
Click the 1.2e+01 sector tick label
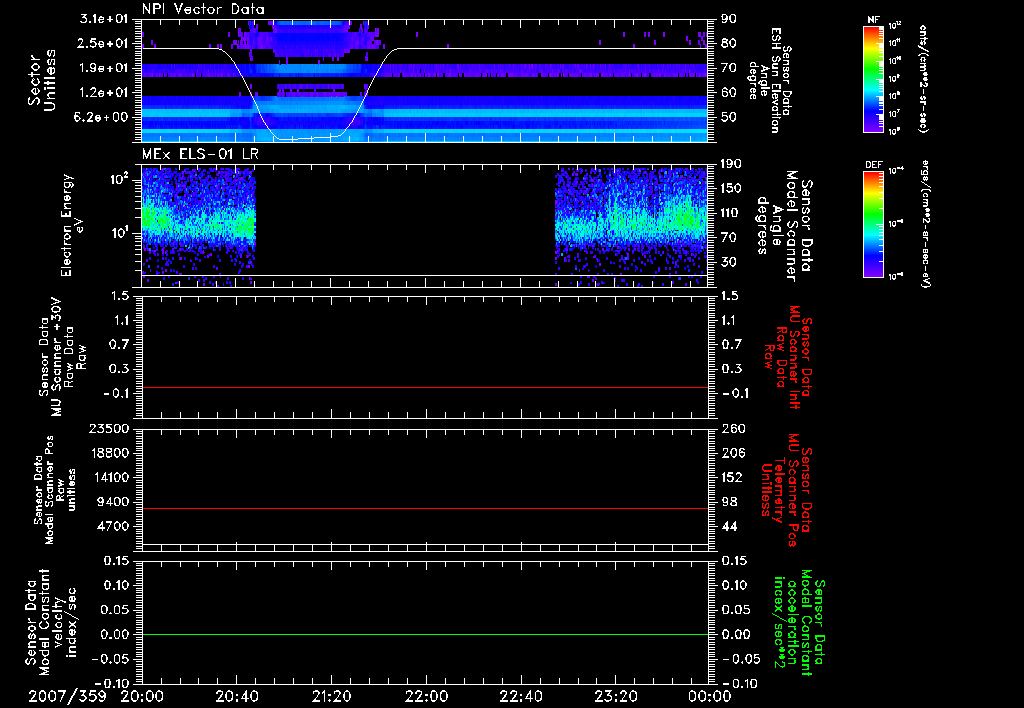104,93
